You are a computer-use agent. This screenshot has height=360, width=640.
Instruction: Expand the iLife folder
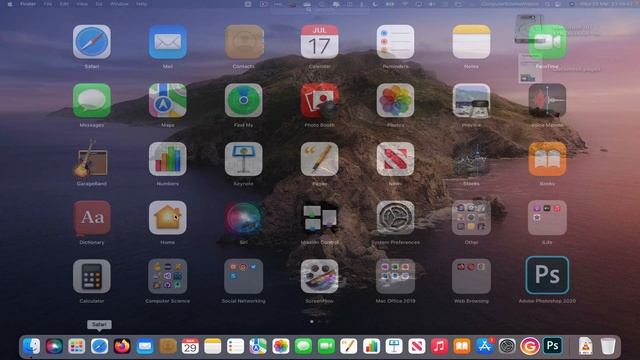pyautogui.click(x=547, y=218)
